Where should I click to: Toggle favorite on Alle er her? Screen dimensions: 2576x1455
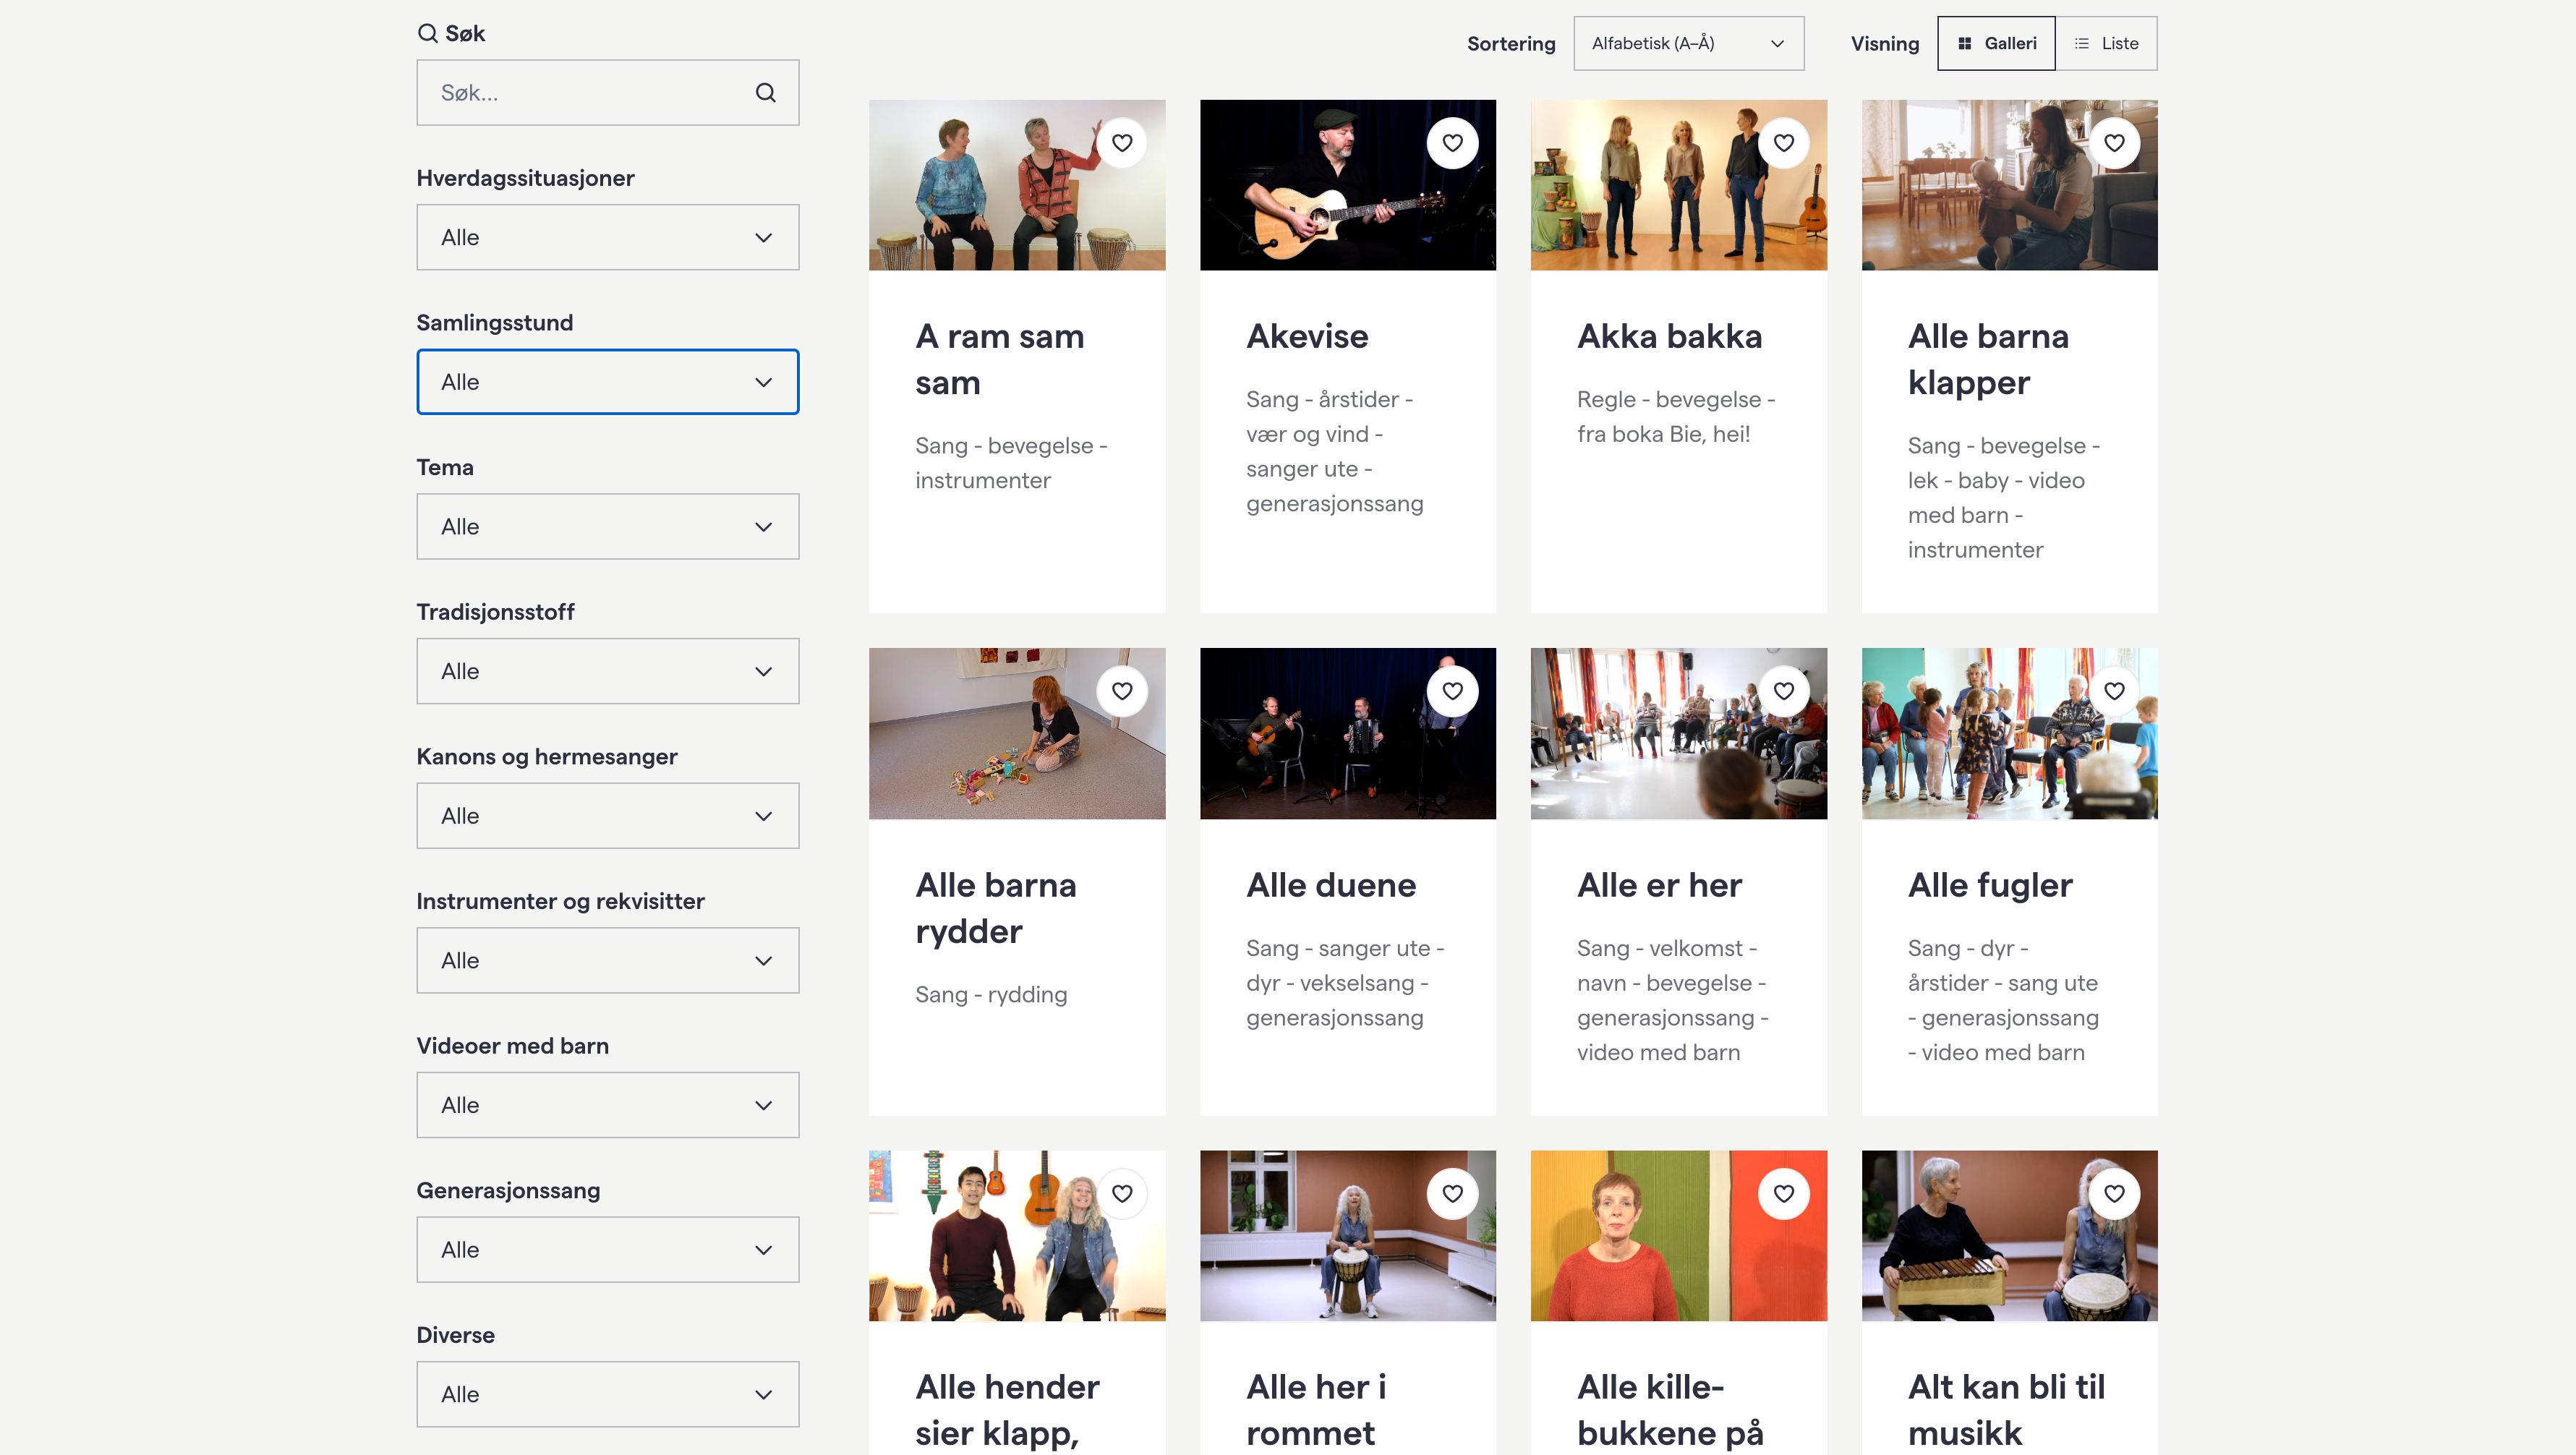point(1783,691)
